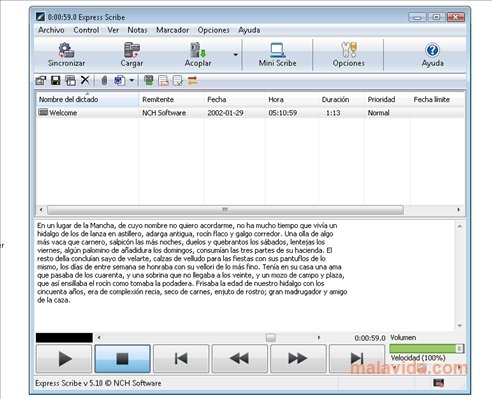Screen dimensions: 492x399
Task: Jump to dictation start button
Action: pyautogui.click(x=181, y=359)
